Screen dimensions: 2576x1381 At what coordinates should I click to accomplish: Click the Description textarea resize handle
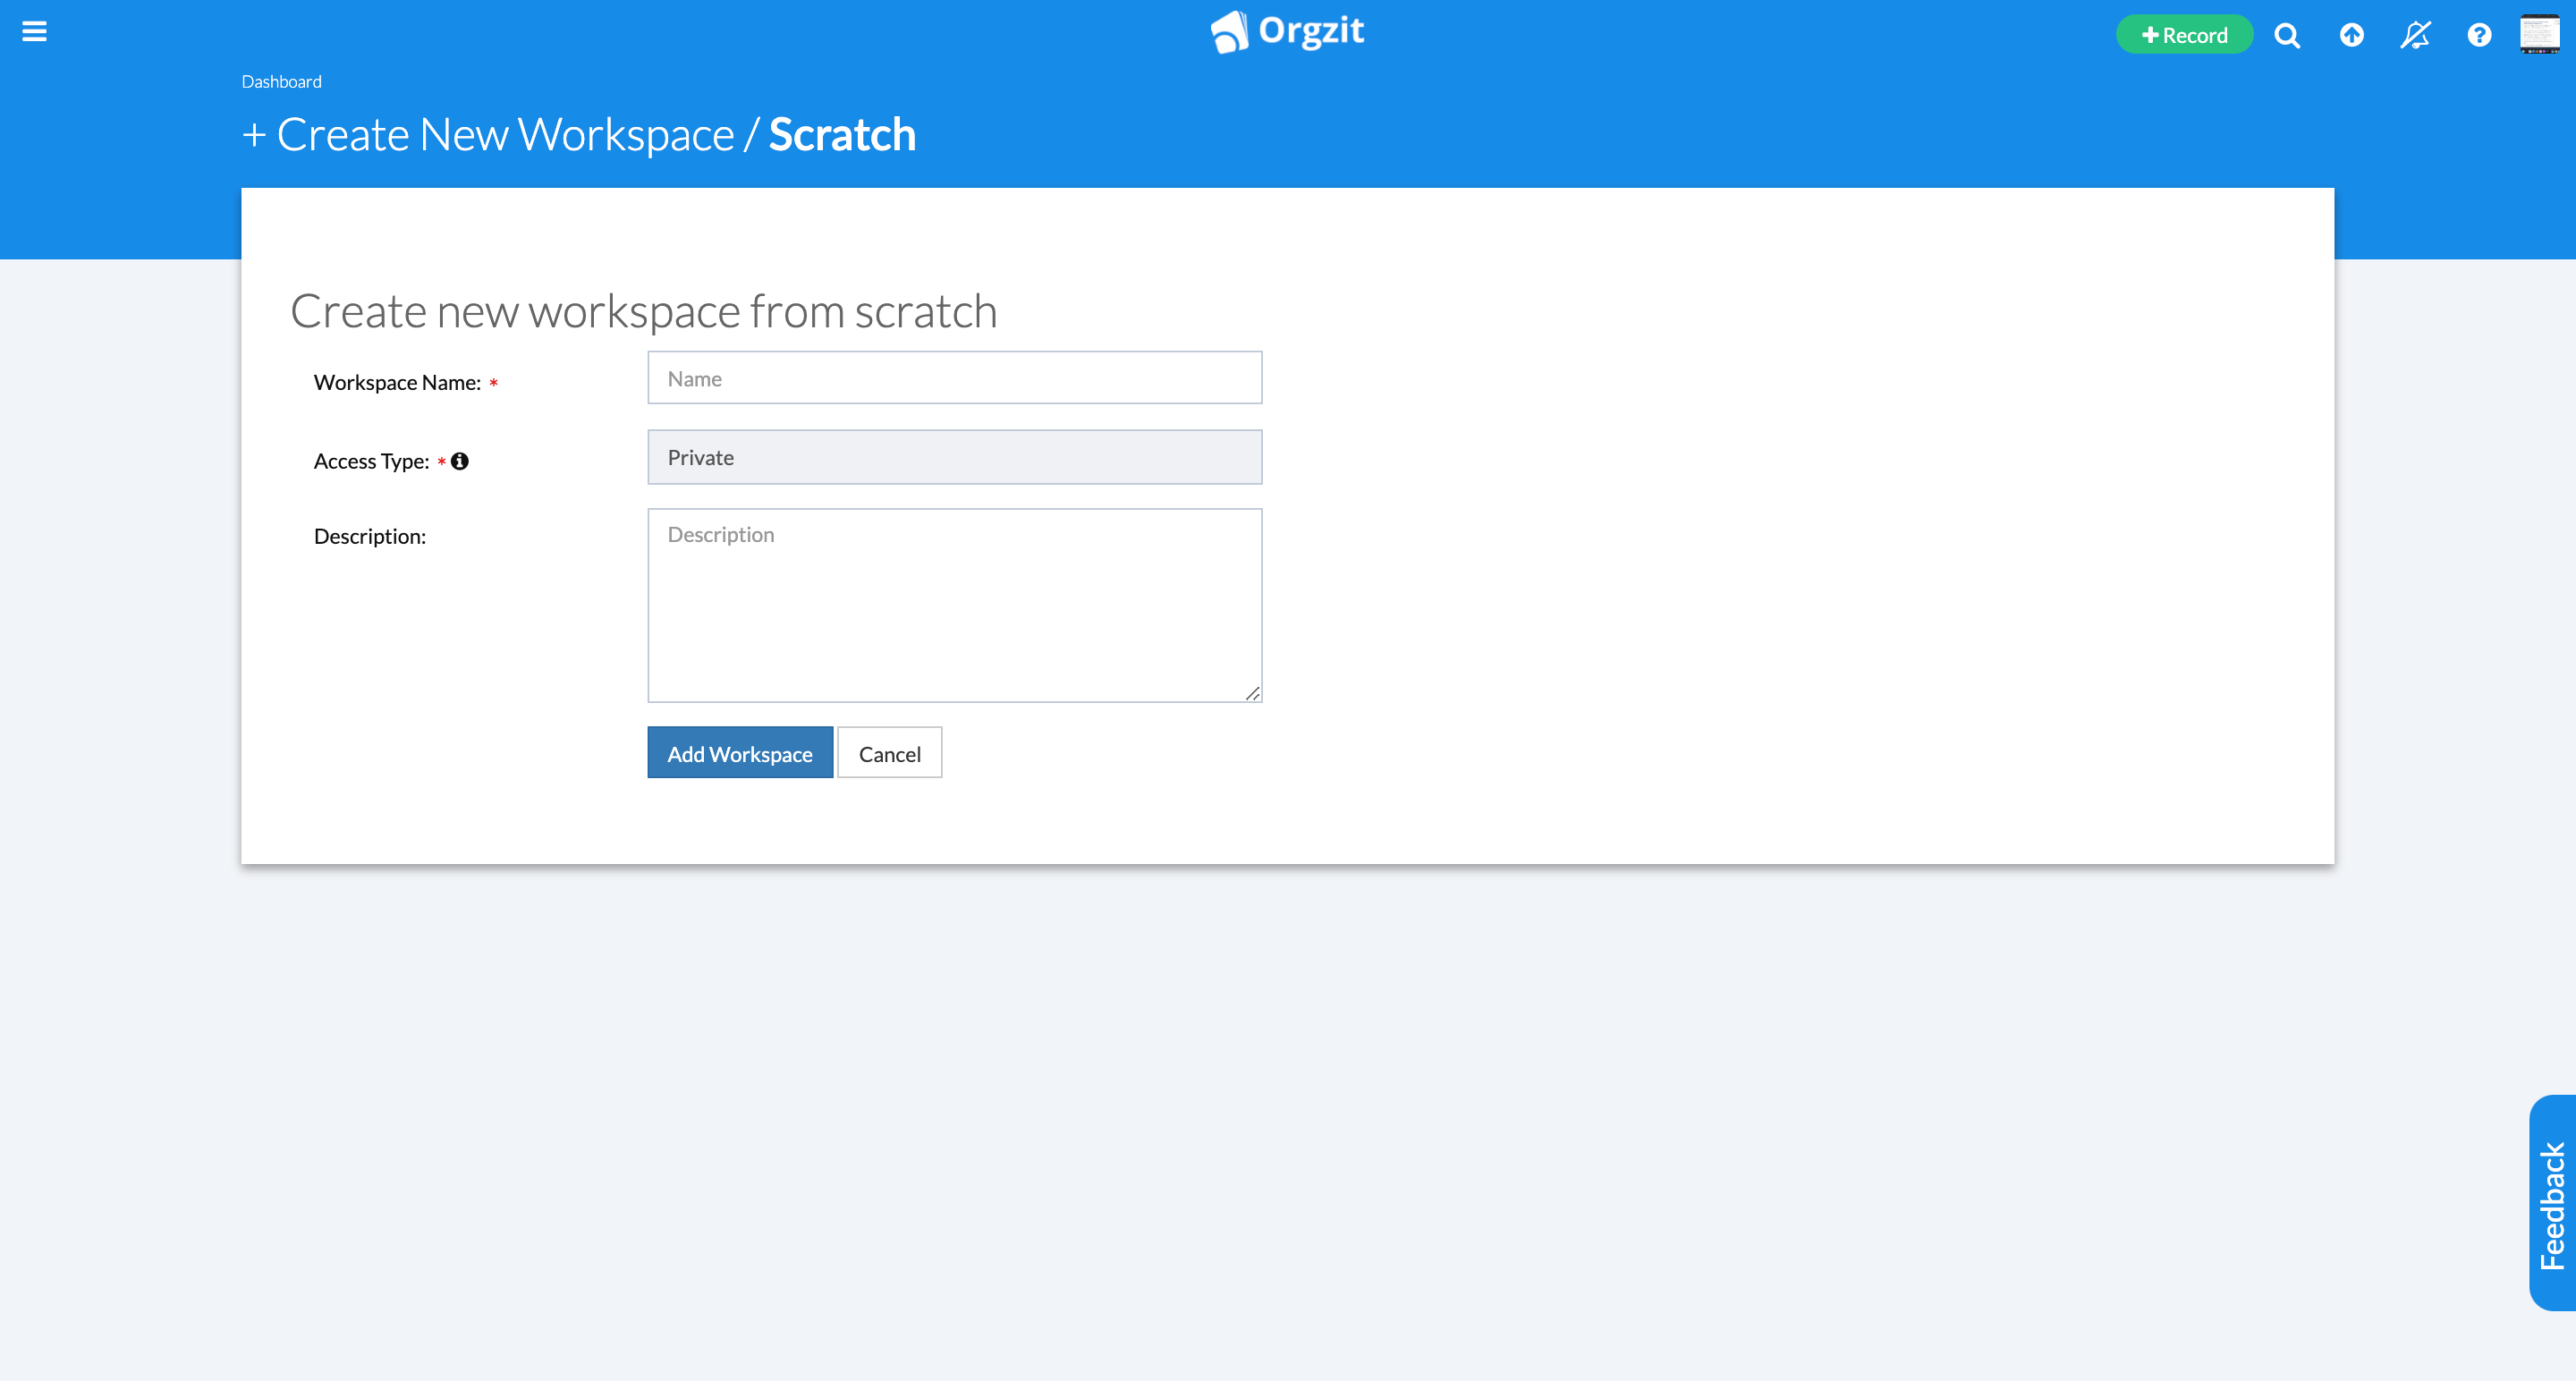(x=1252, y=693)
